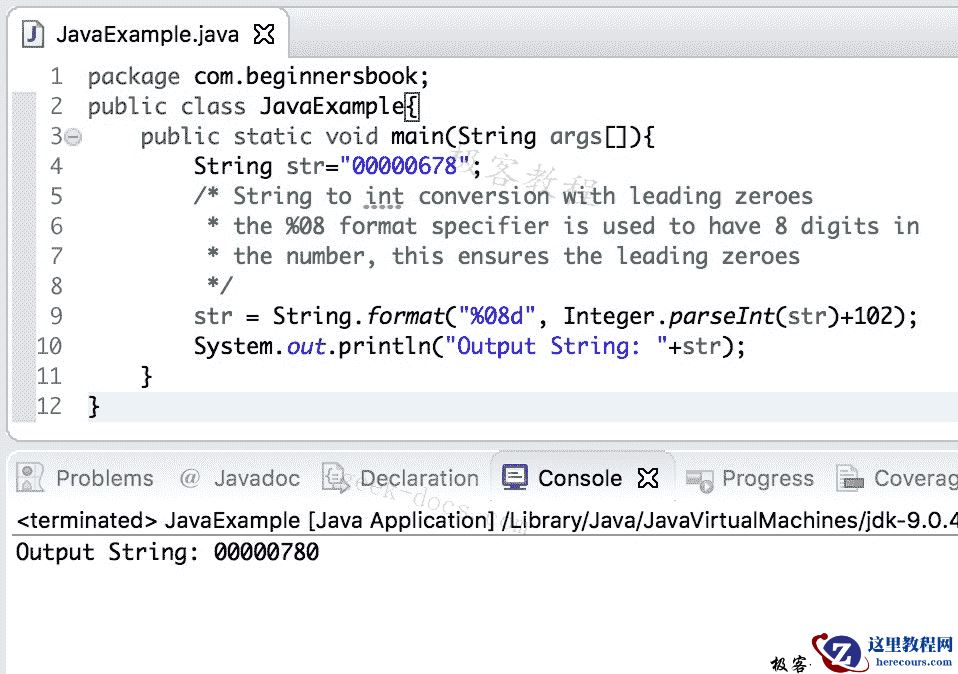Click the Console view icon
The image size is (958, 674).
[x=515, y=478]
